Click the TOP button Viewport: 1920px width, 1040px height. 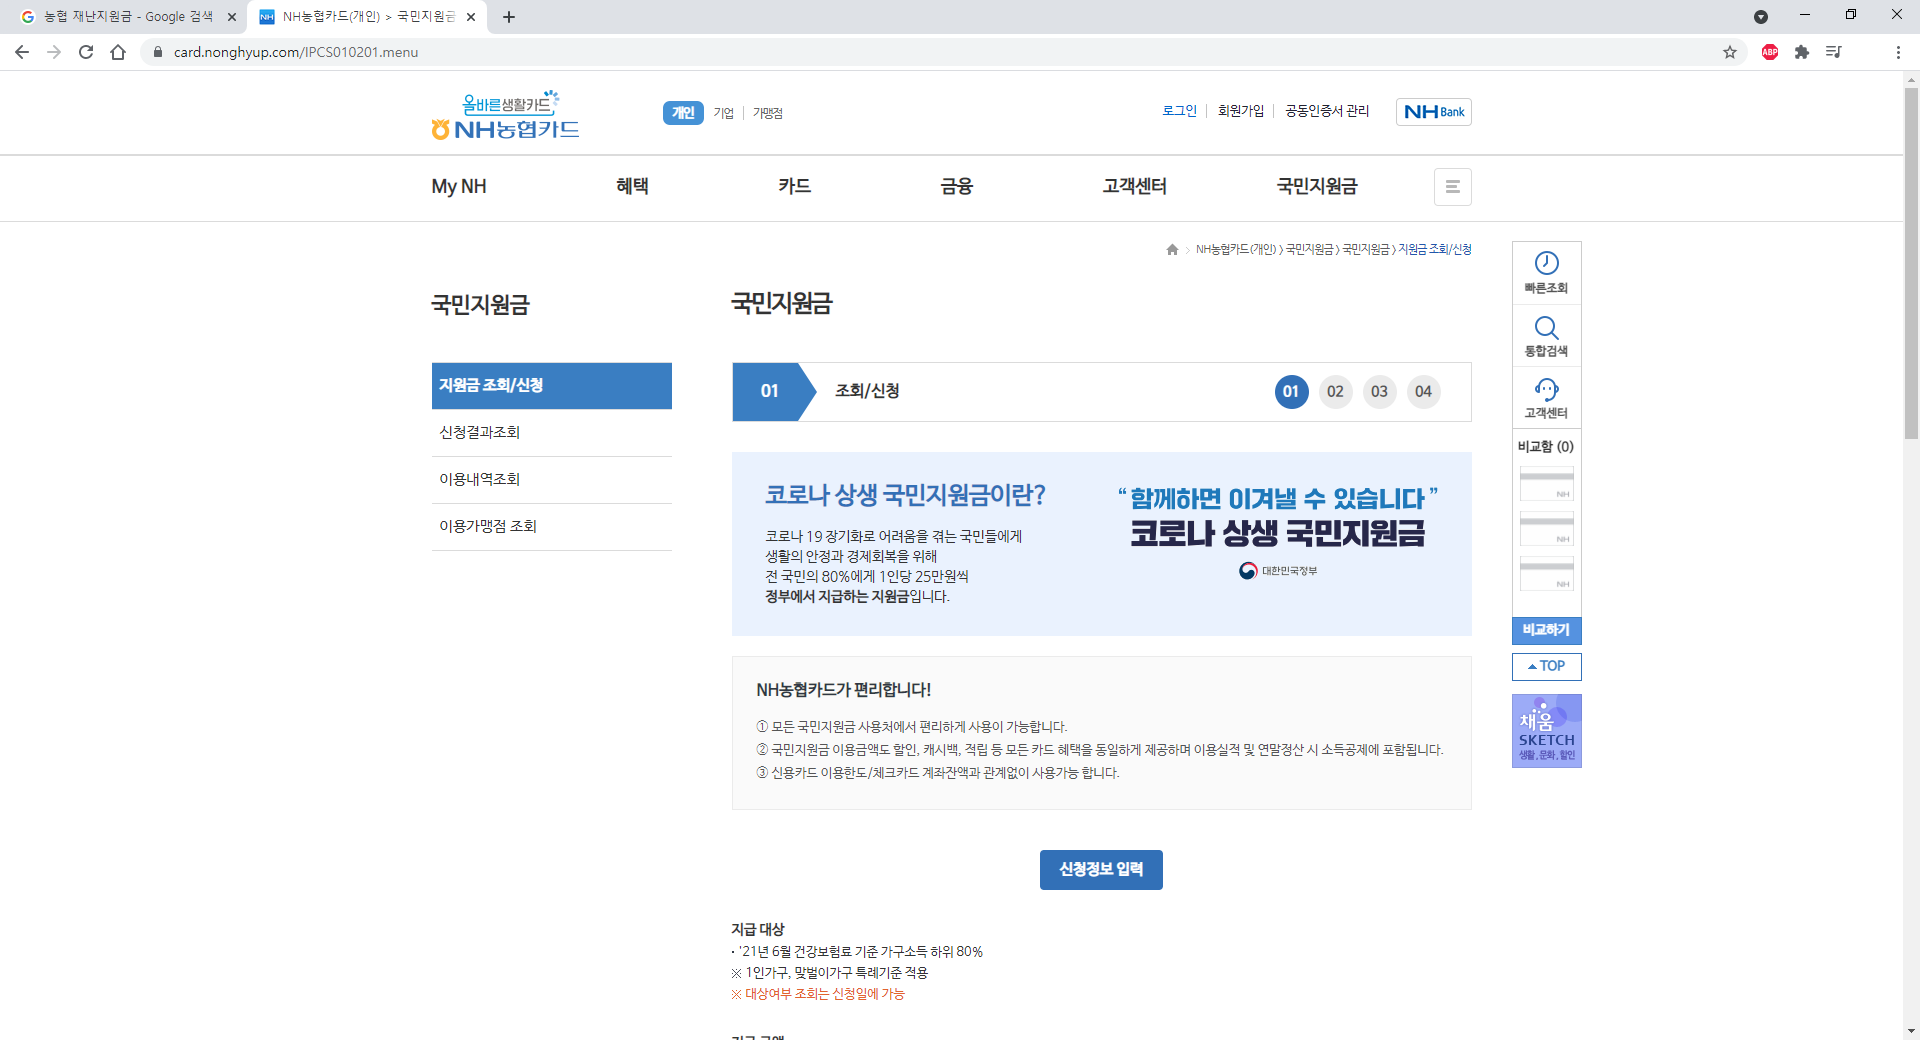coord(1547,666)
